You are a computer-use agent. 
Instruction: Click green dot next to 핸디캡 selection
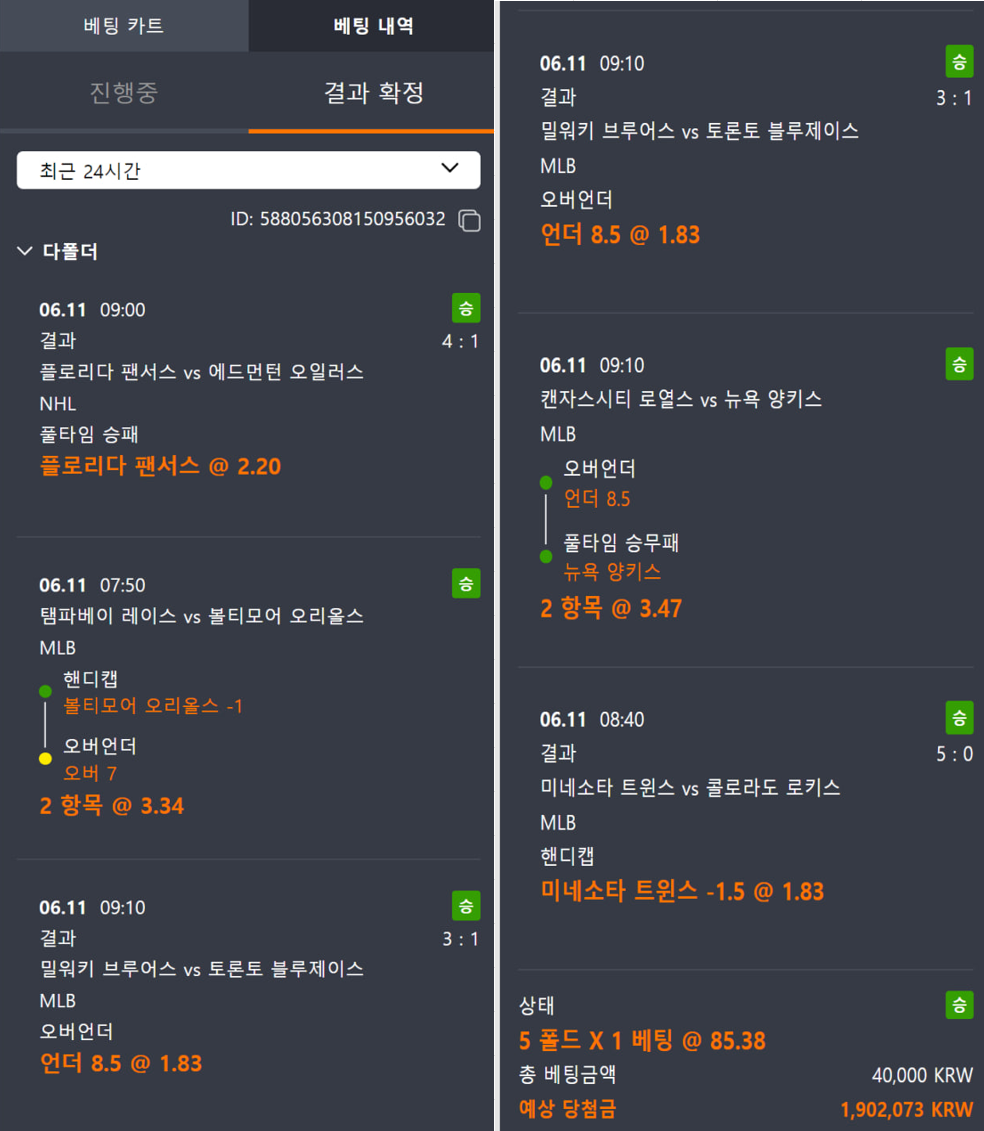[x=45, y=692]
